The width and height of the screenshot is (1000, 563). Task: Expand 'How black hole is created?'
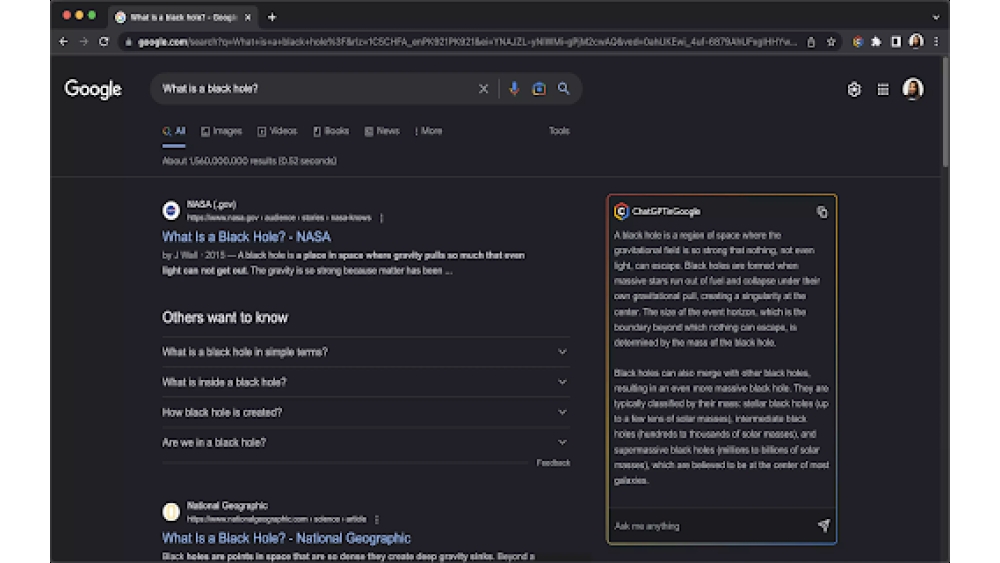pyautogui.click(x=365, y=413)
